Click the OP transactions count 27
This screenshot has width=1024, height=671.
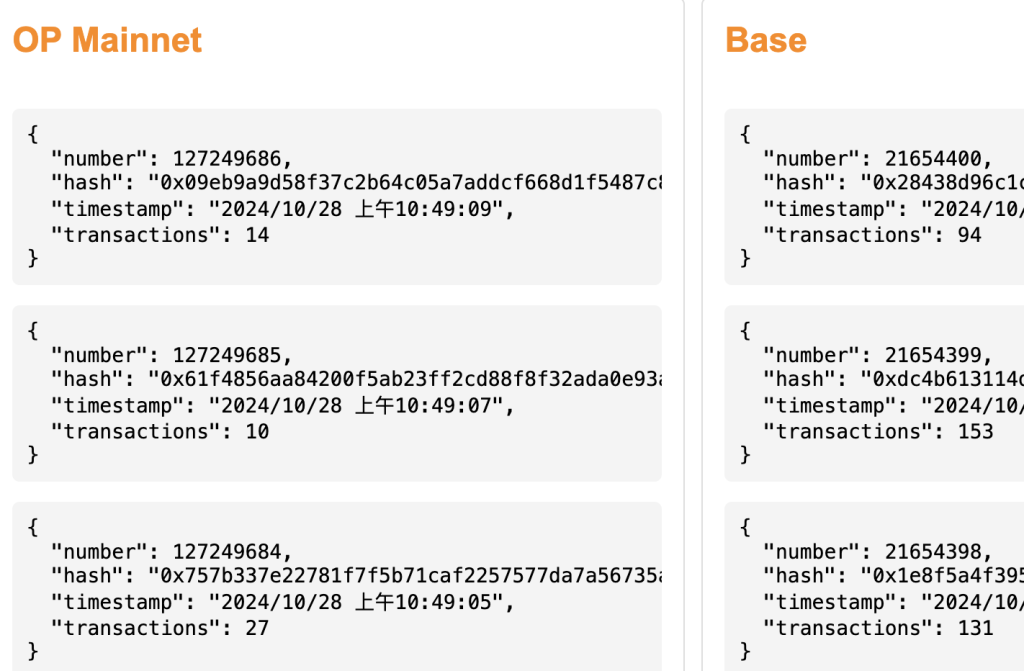(x=257, y=628)
